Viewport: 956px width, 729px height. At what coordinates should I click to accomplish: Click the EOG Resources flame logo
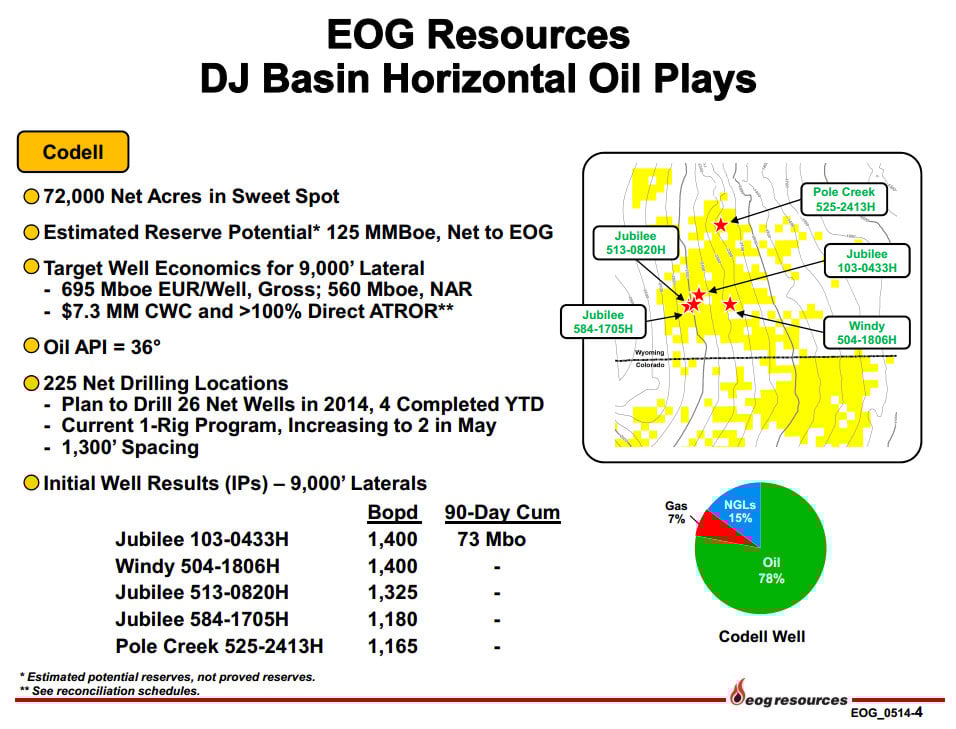(739, 691)
